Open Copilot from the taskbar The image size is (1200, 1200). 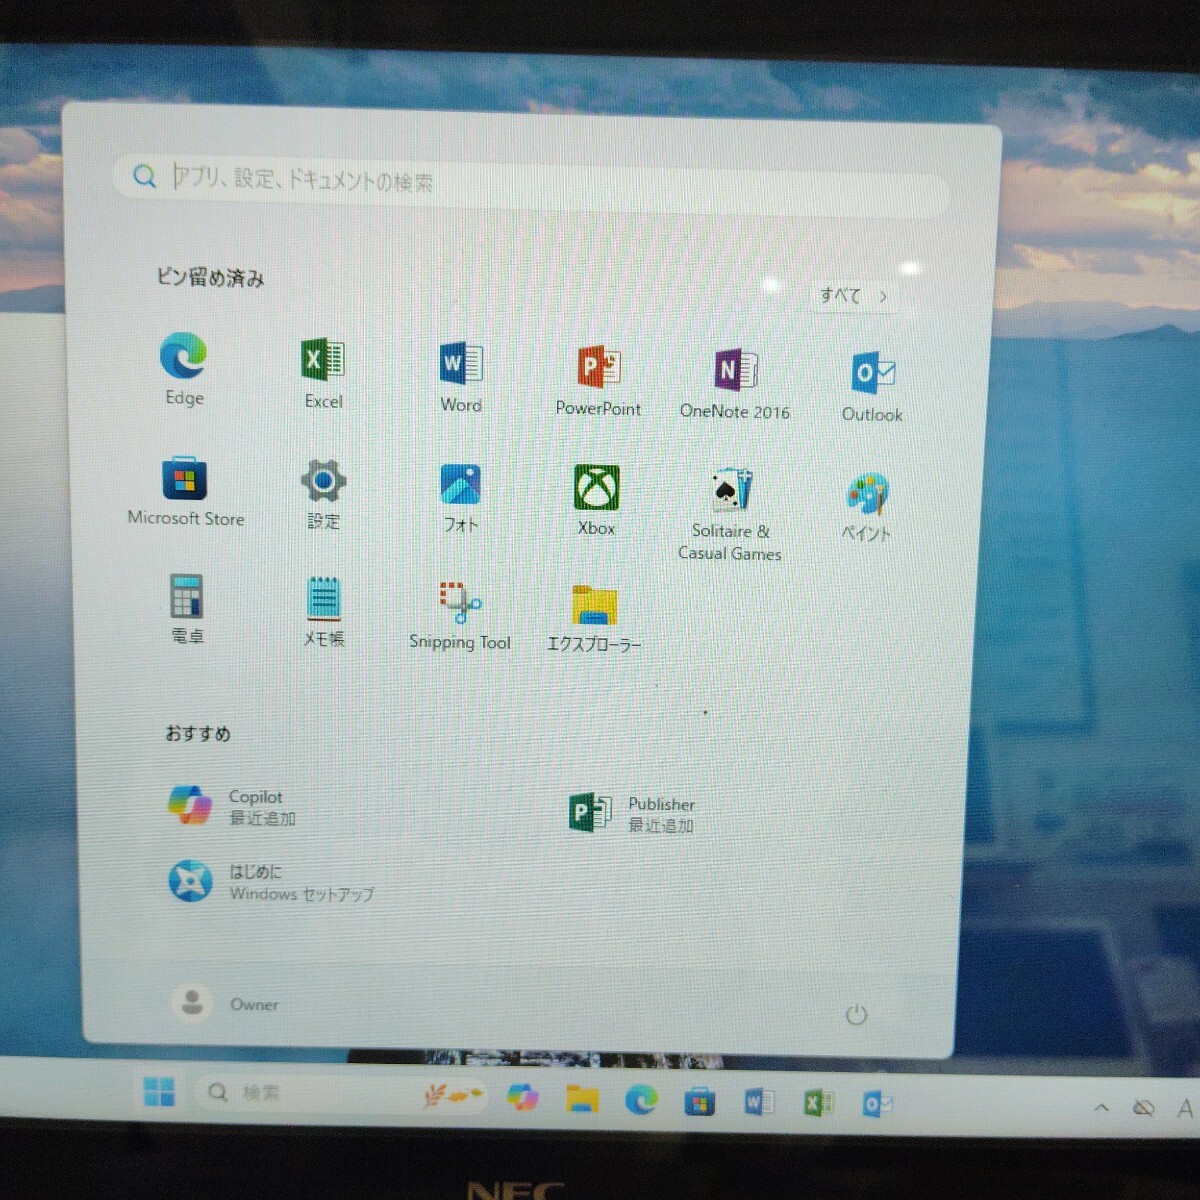(522, 1097)
